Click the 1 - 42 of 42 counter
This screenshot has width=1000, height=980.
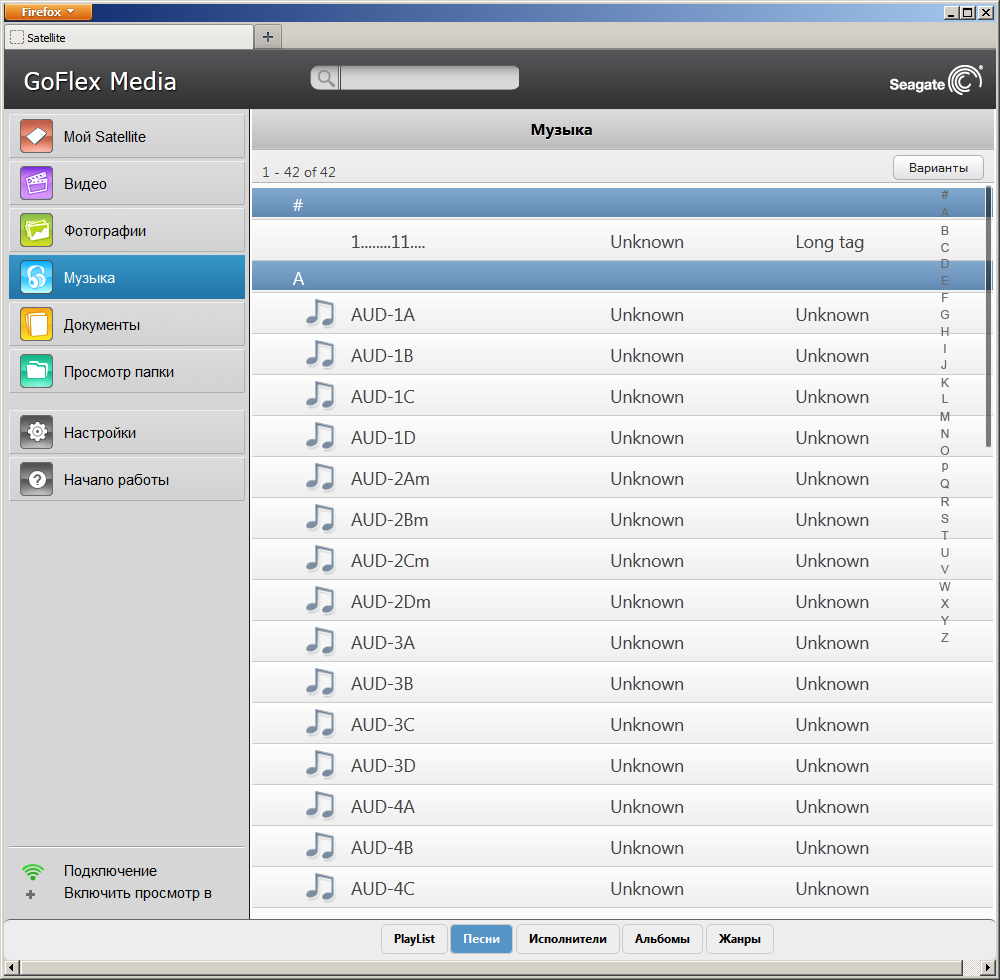pos(298,172)
